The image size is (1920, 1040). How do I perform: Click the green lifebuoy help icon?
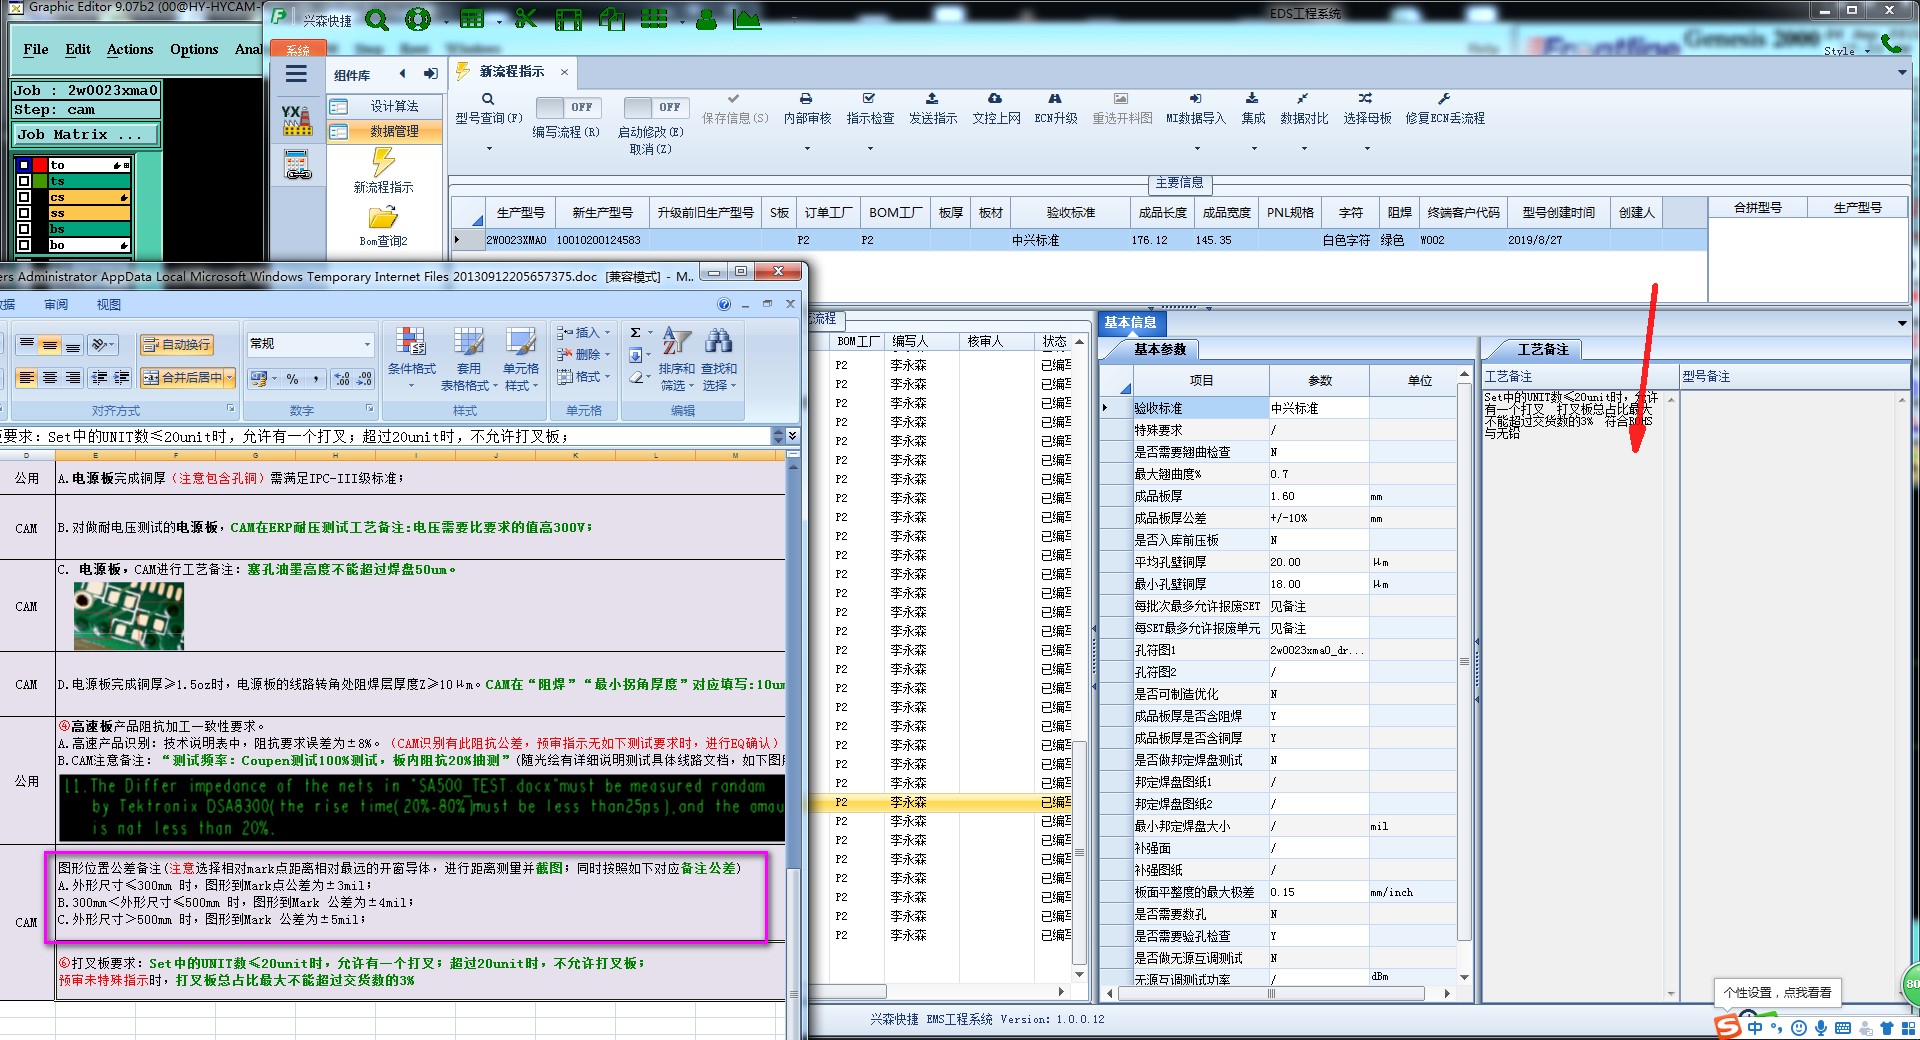(x=418, y=19)
